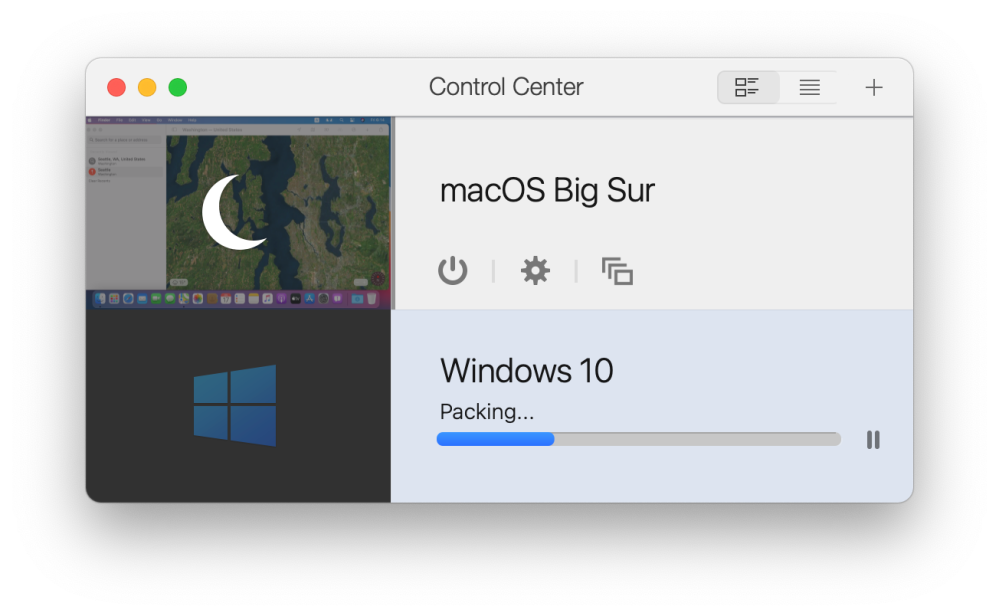Select the Windows 10 name label
The height and width of the screenshot is (616, 999).
point(526,371)
